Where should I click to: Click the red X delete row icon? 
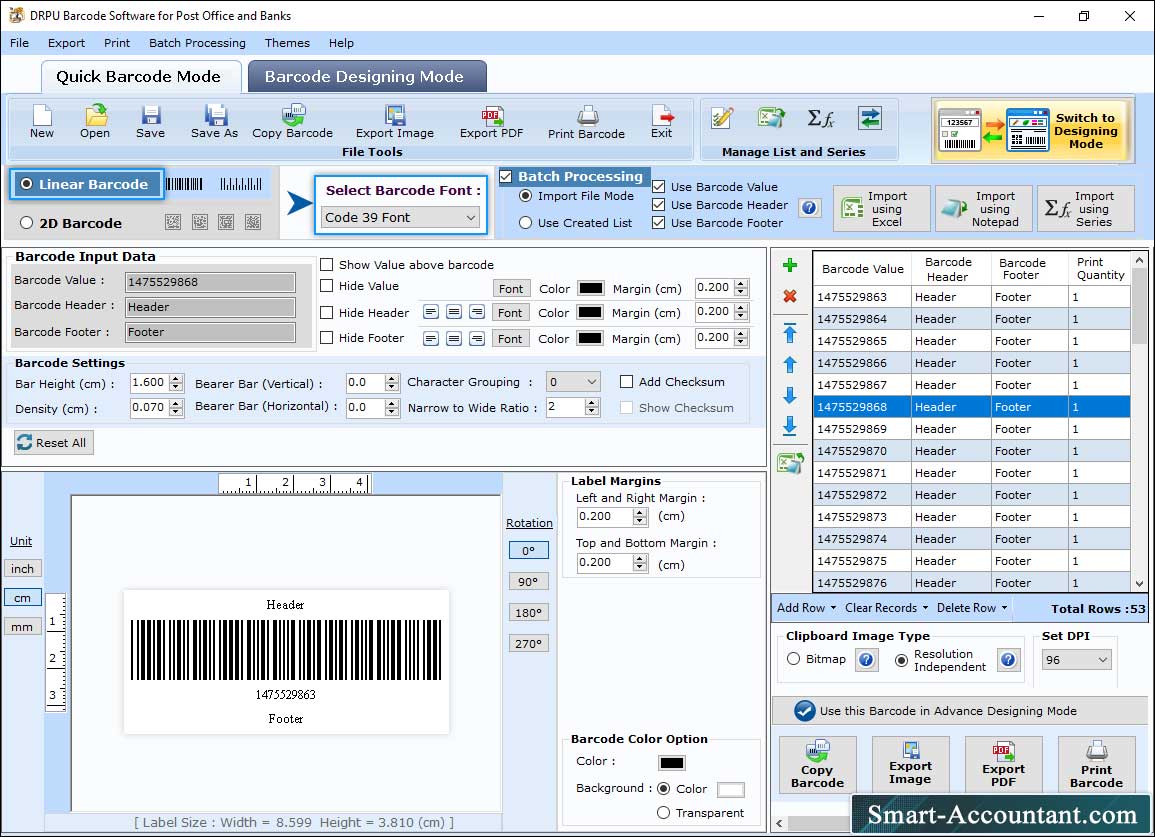[790, 296]
